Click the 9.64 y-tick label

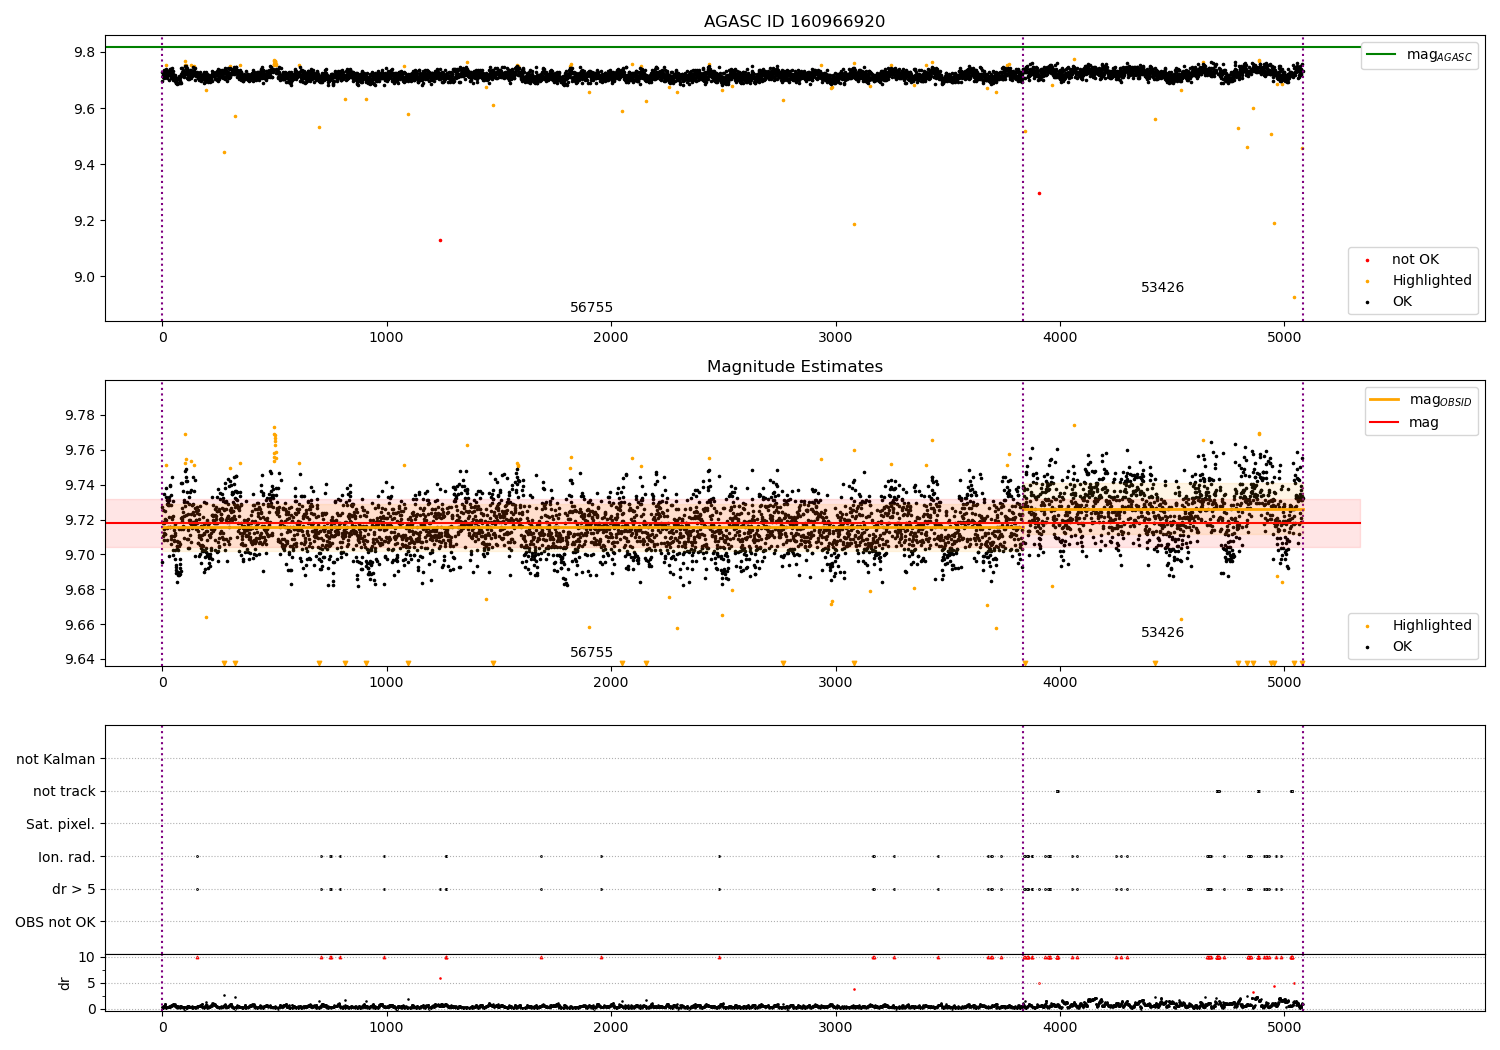tap(81, 659)
